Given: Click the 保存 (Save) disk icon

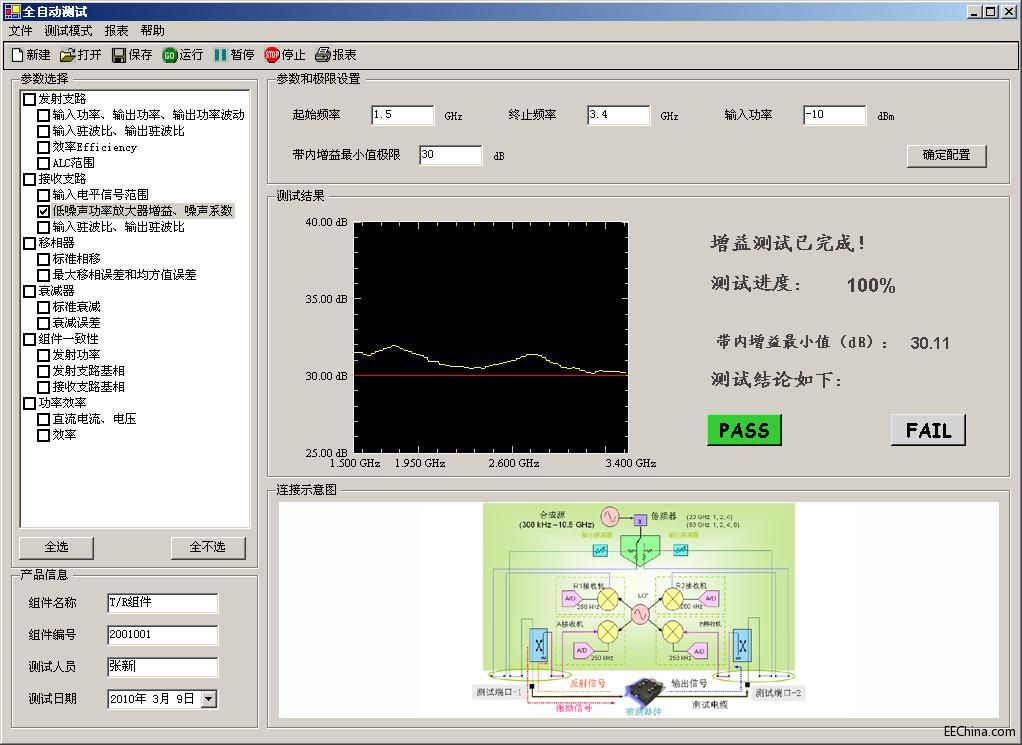Looking at the screenshot, I should [x=119, y=55].
